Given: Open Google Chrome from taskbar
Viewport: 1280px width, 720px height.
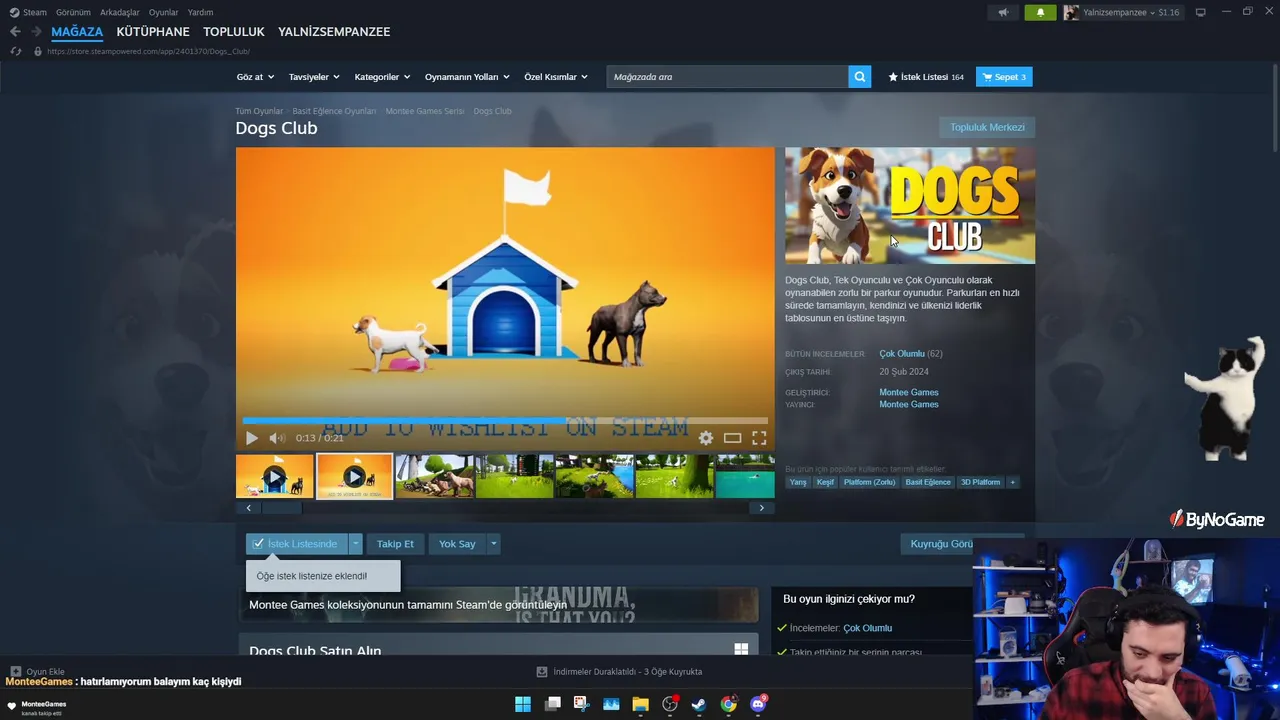Looking at the screenshot, I should [728, 704].
